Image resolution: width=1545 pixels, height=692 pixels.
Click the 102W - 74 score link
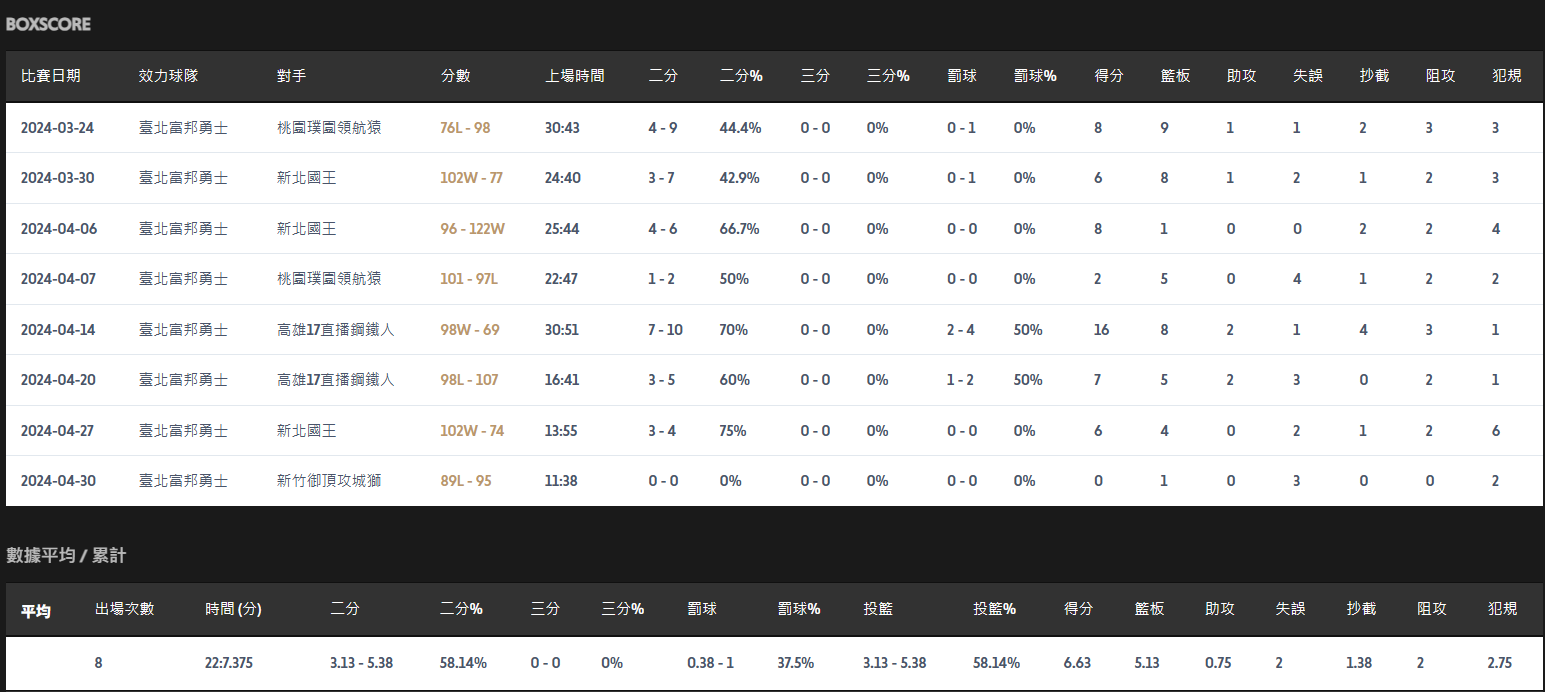pos(471,431)
